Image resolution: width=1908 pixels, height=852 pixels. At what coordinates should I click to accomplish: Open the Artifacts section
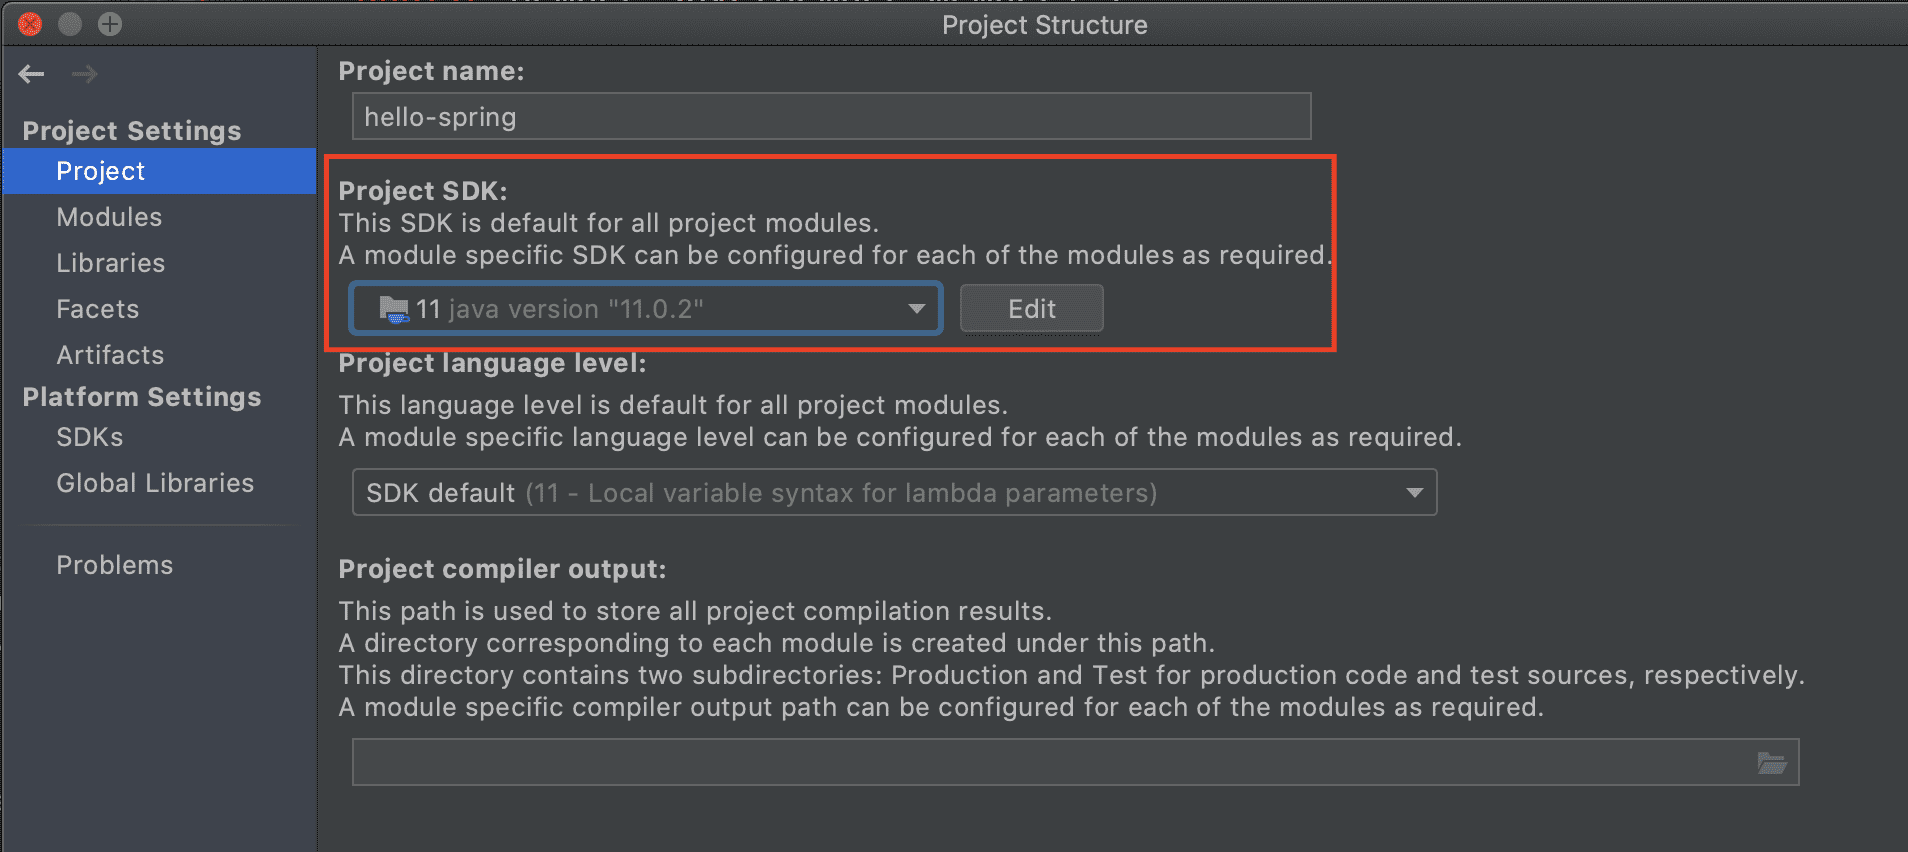pos(110,355)
